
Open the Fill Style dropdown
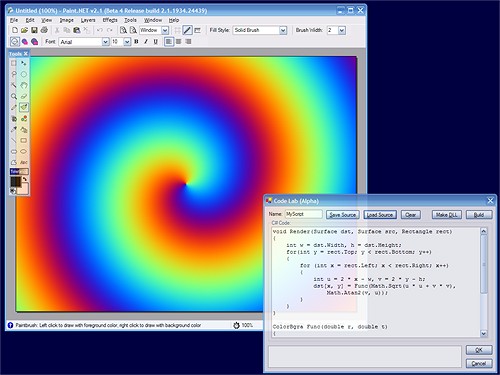tap(283, 30)
